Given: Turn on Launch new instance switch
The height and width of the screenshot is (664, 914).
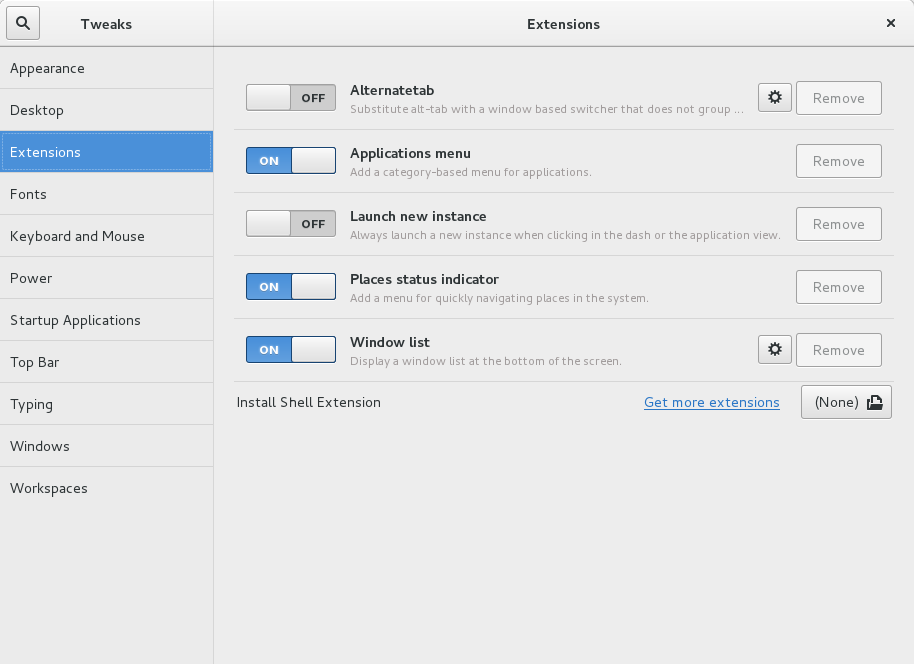Looking at the screenshot, I should (x=291, y=223).
